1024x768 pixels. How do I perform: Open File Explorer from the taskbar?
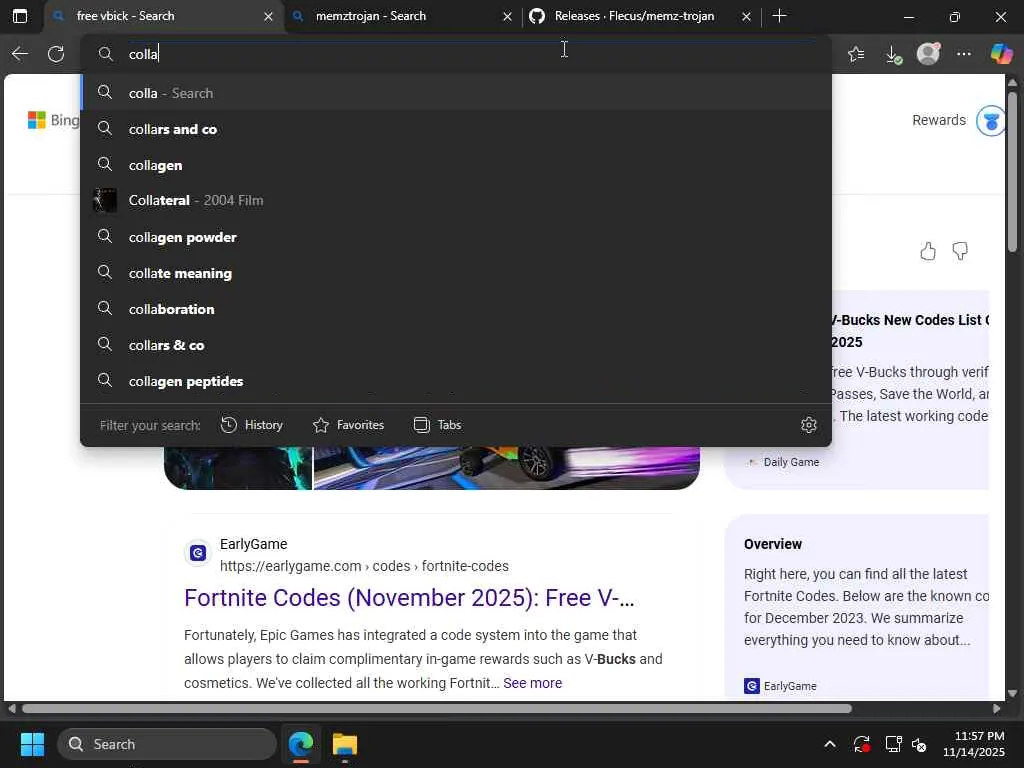point(345,744)
